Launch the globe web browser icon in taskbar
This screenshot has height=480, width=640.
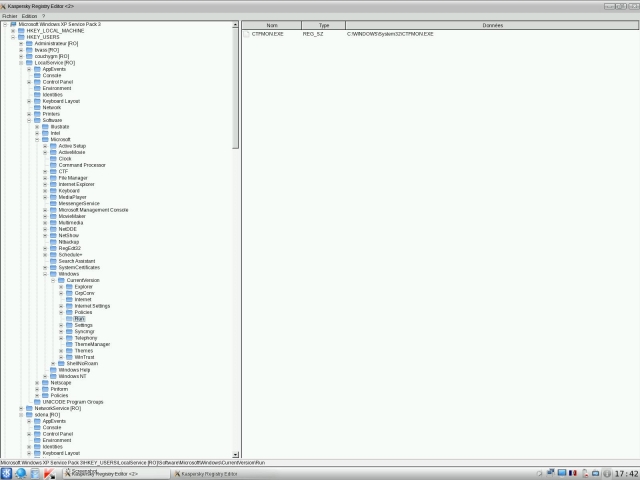tap(21, 473)
